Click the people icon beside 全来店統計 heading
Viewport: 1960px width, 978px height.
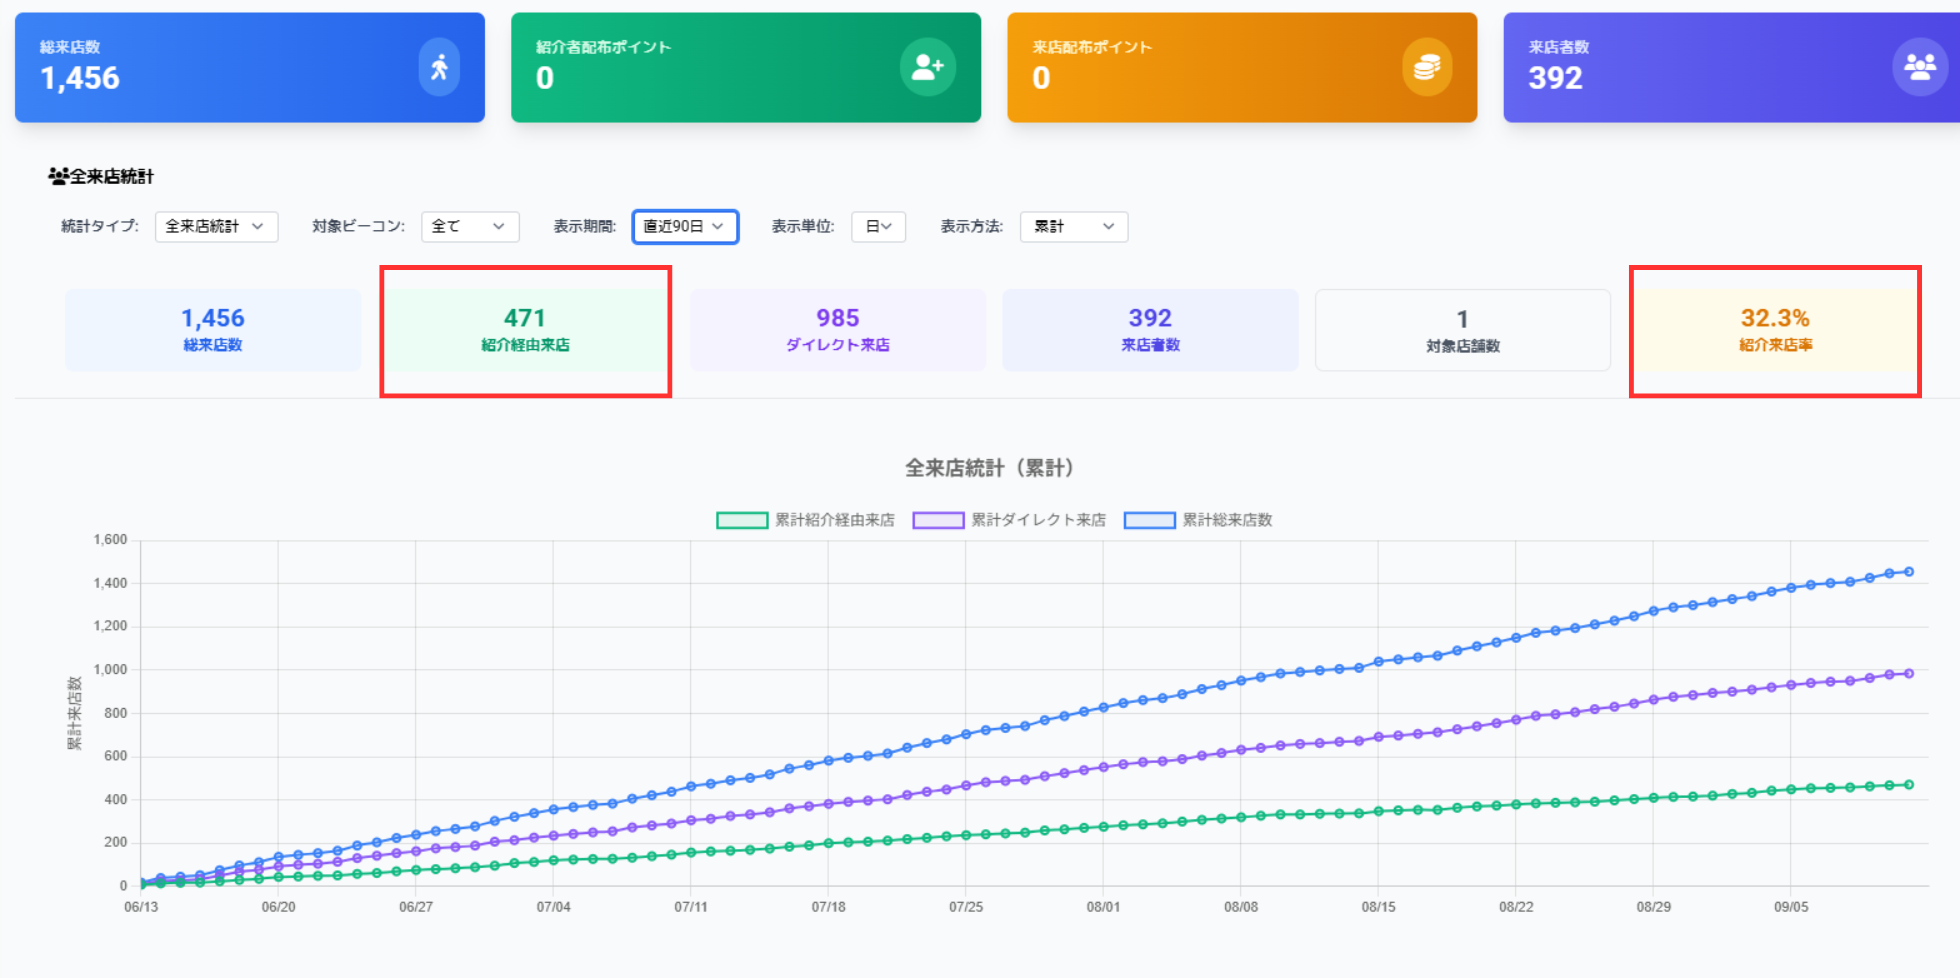coord(58,177)
